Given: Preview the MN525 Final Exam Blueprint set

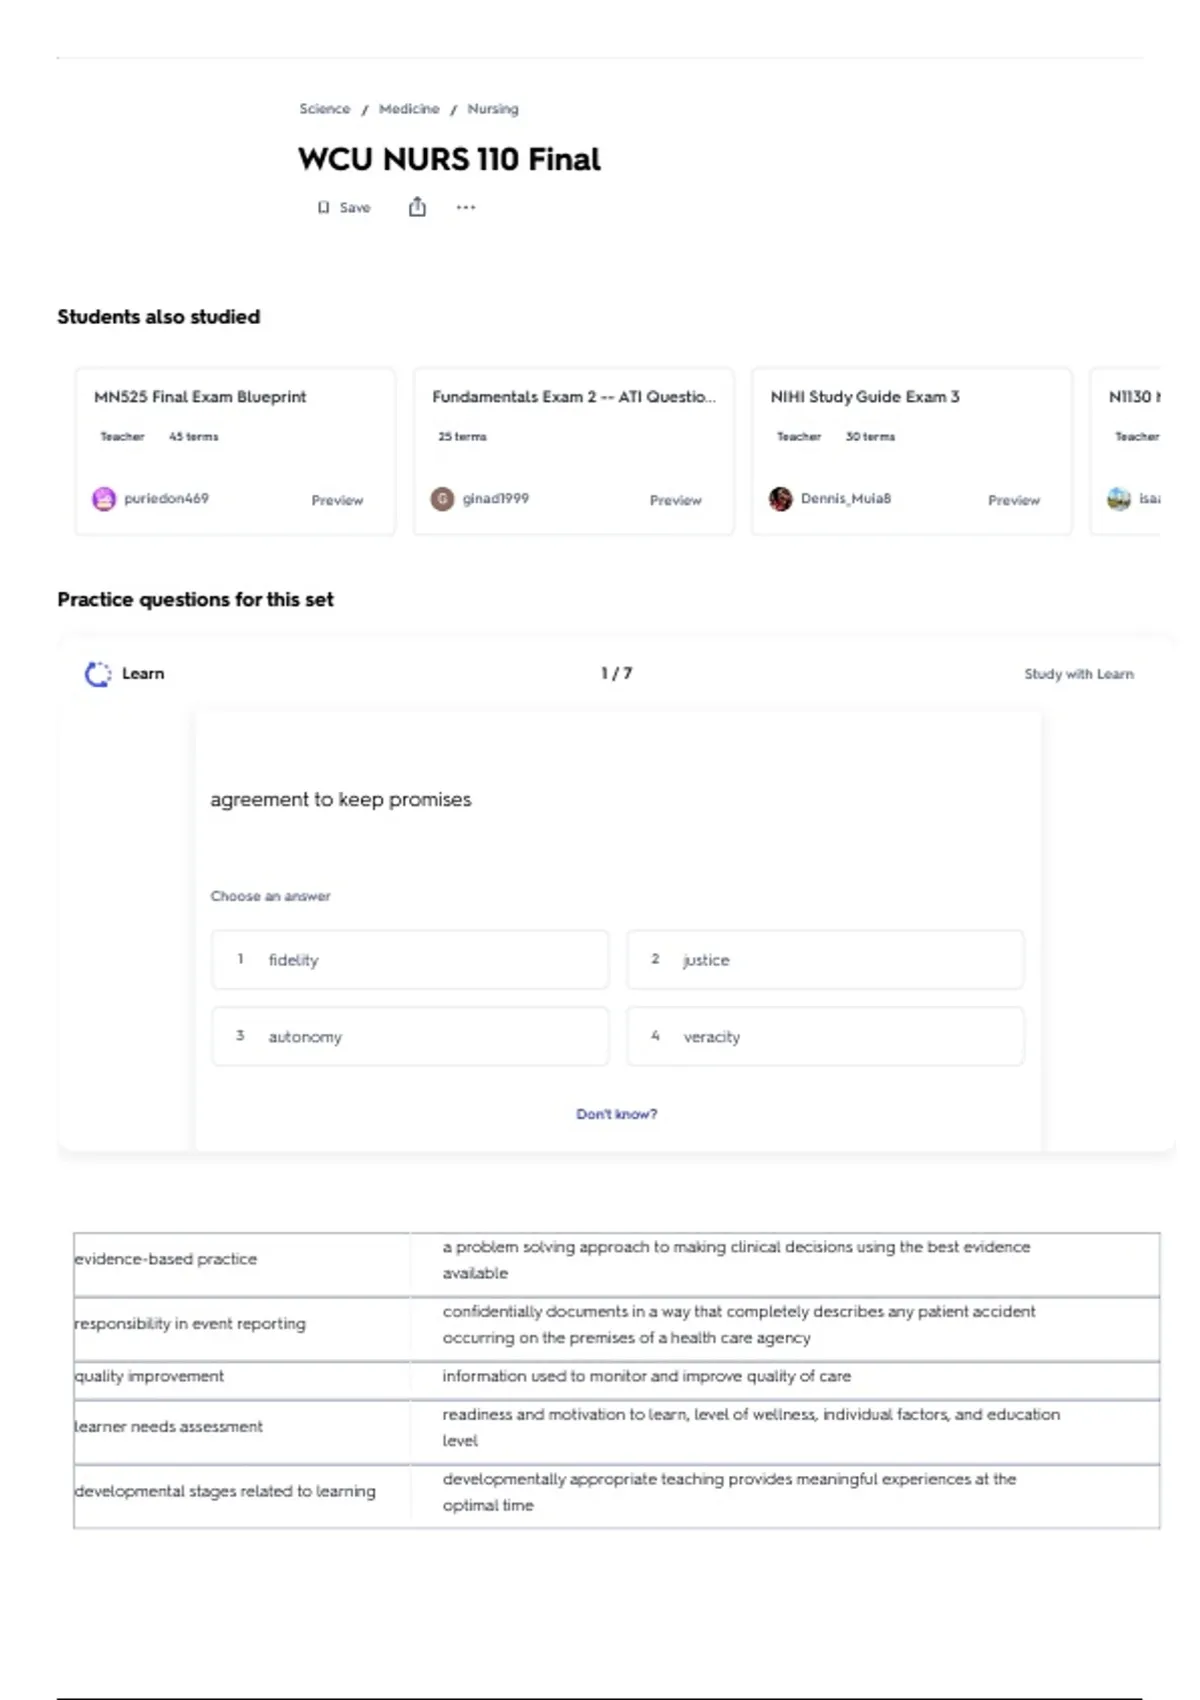Looking at the screenshot, I should [337, 500].
